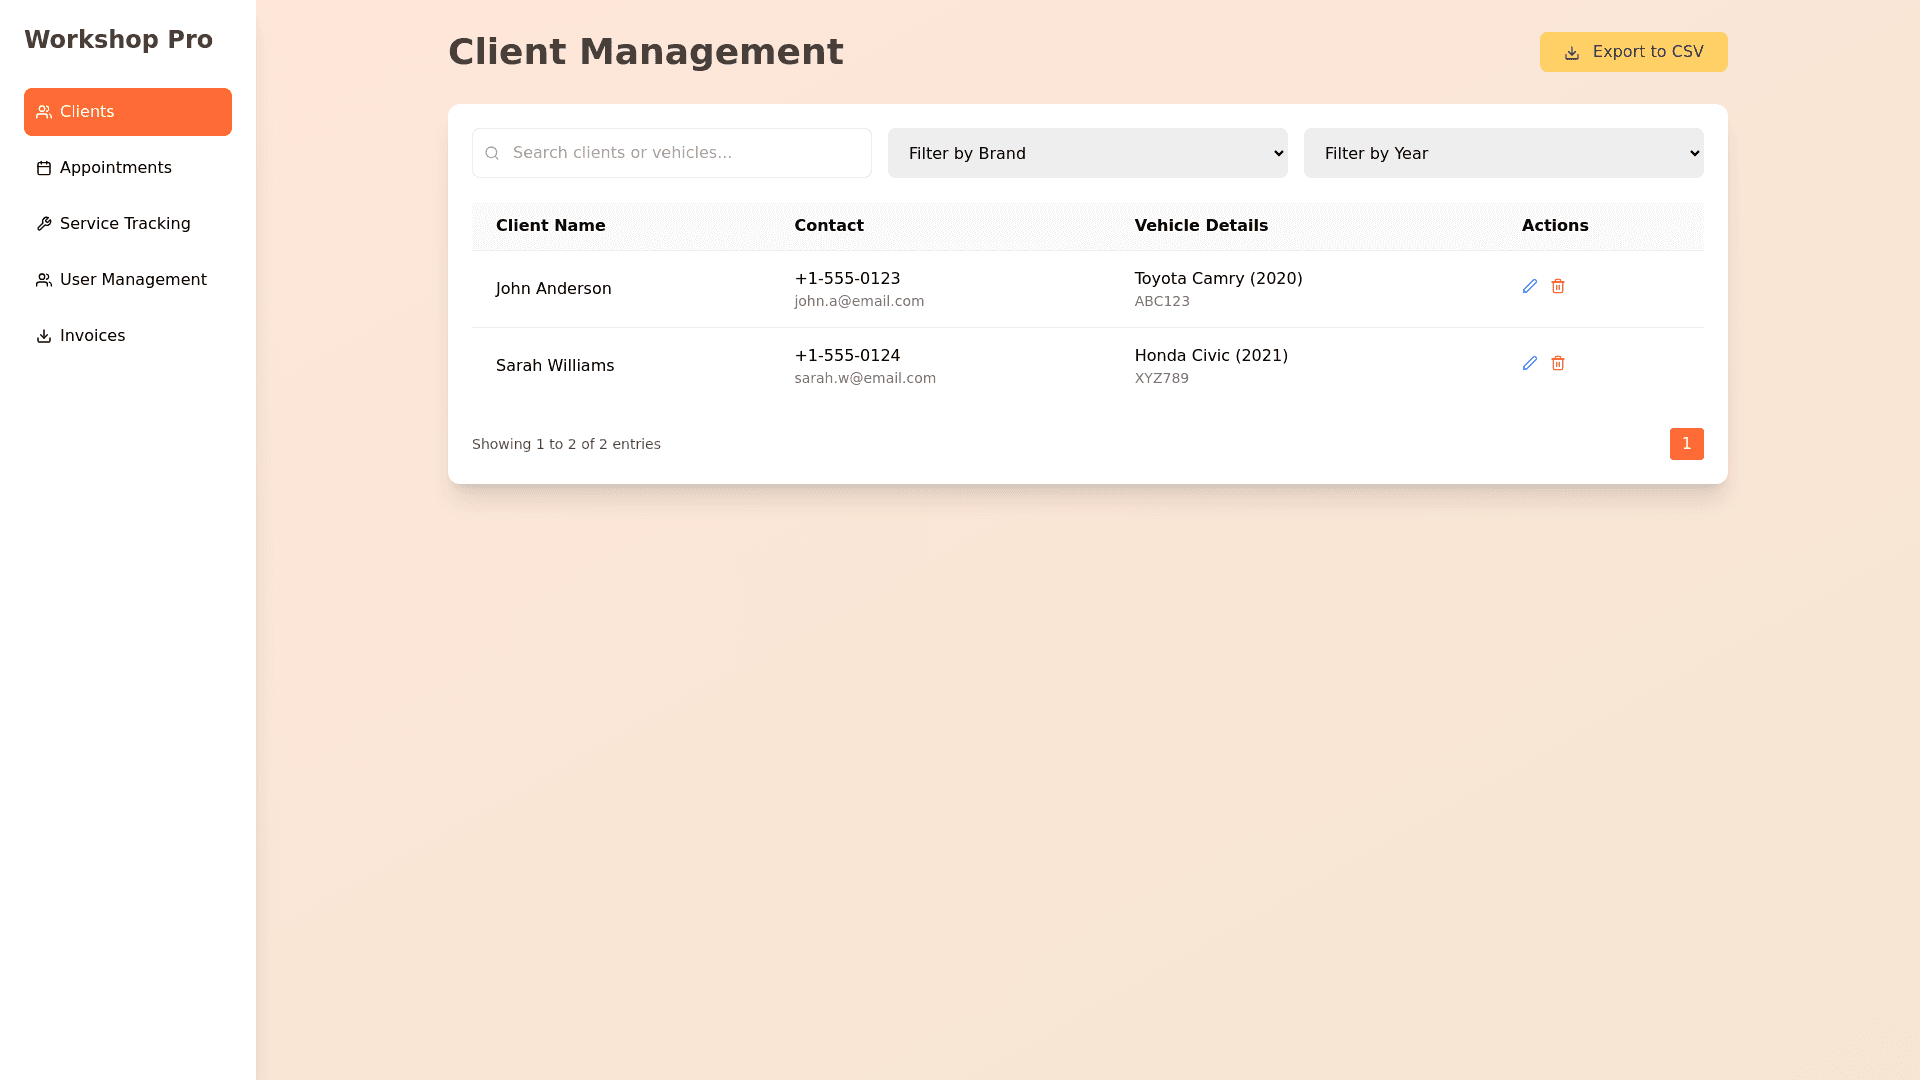
Task: Delete Sarah Williams using trash icon
Action: (x=1558, y=363)
